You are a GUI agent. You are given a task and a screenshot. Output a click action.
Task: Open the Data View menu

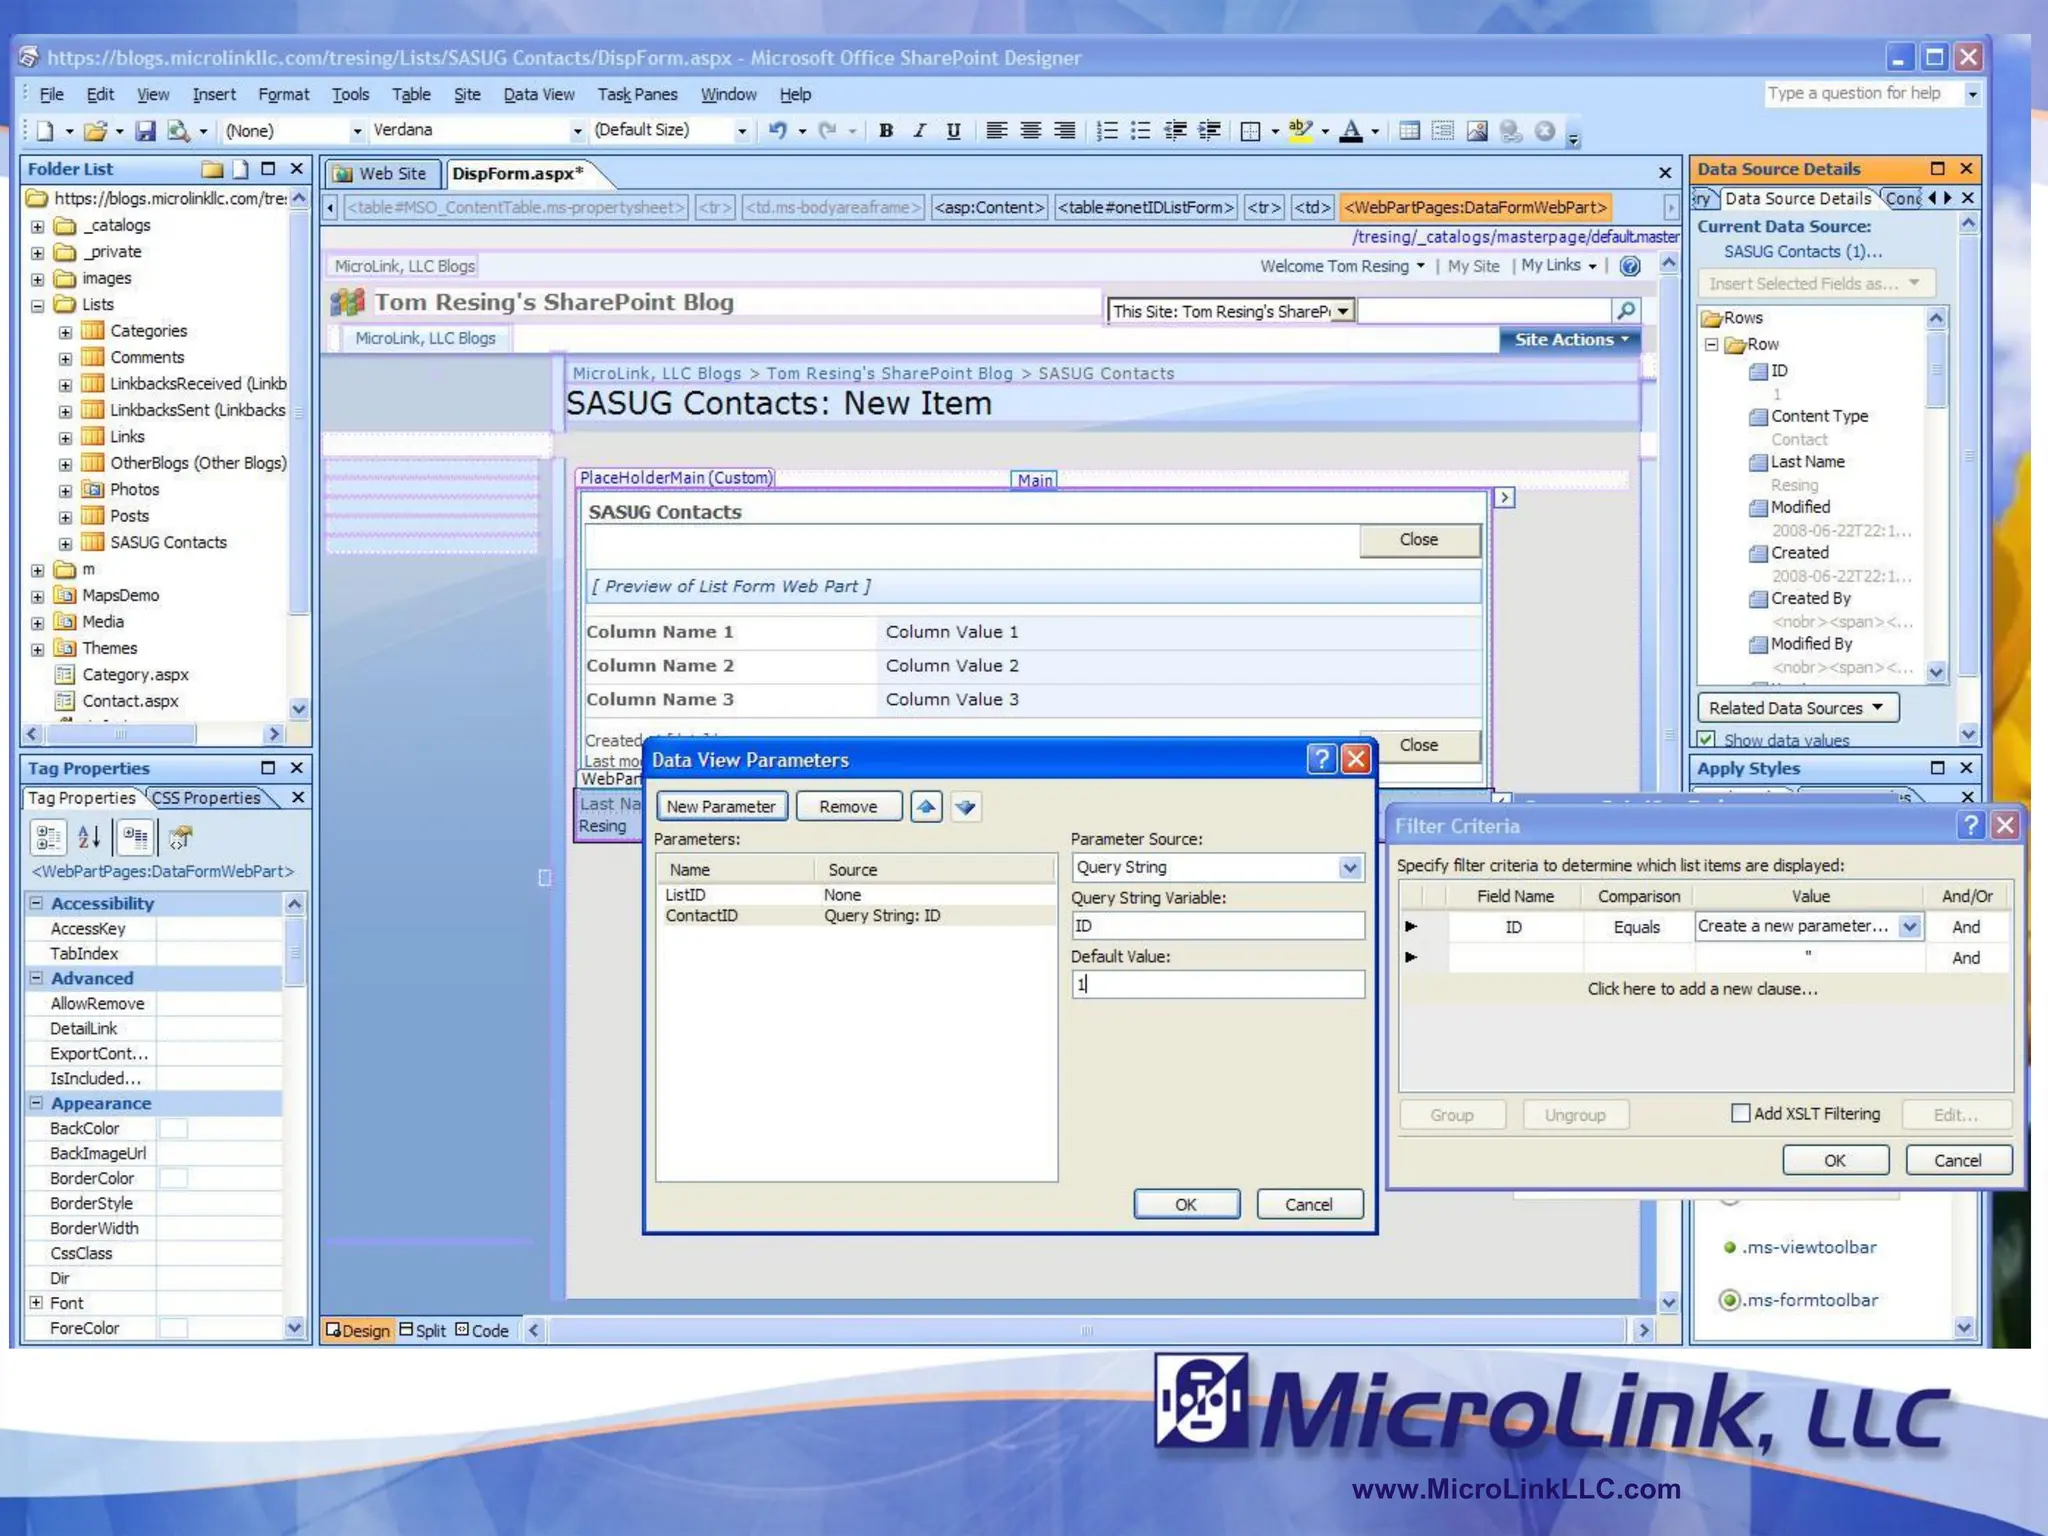pyautogui.click(x=539, y=95)
